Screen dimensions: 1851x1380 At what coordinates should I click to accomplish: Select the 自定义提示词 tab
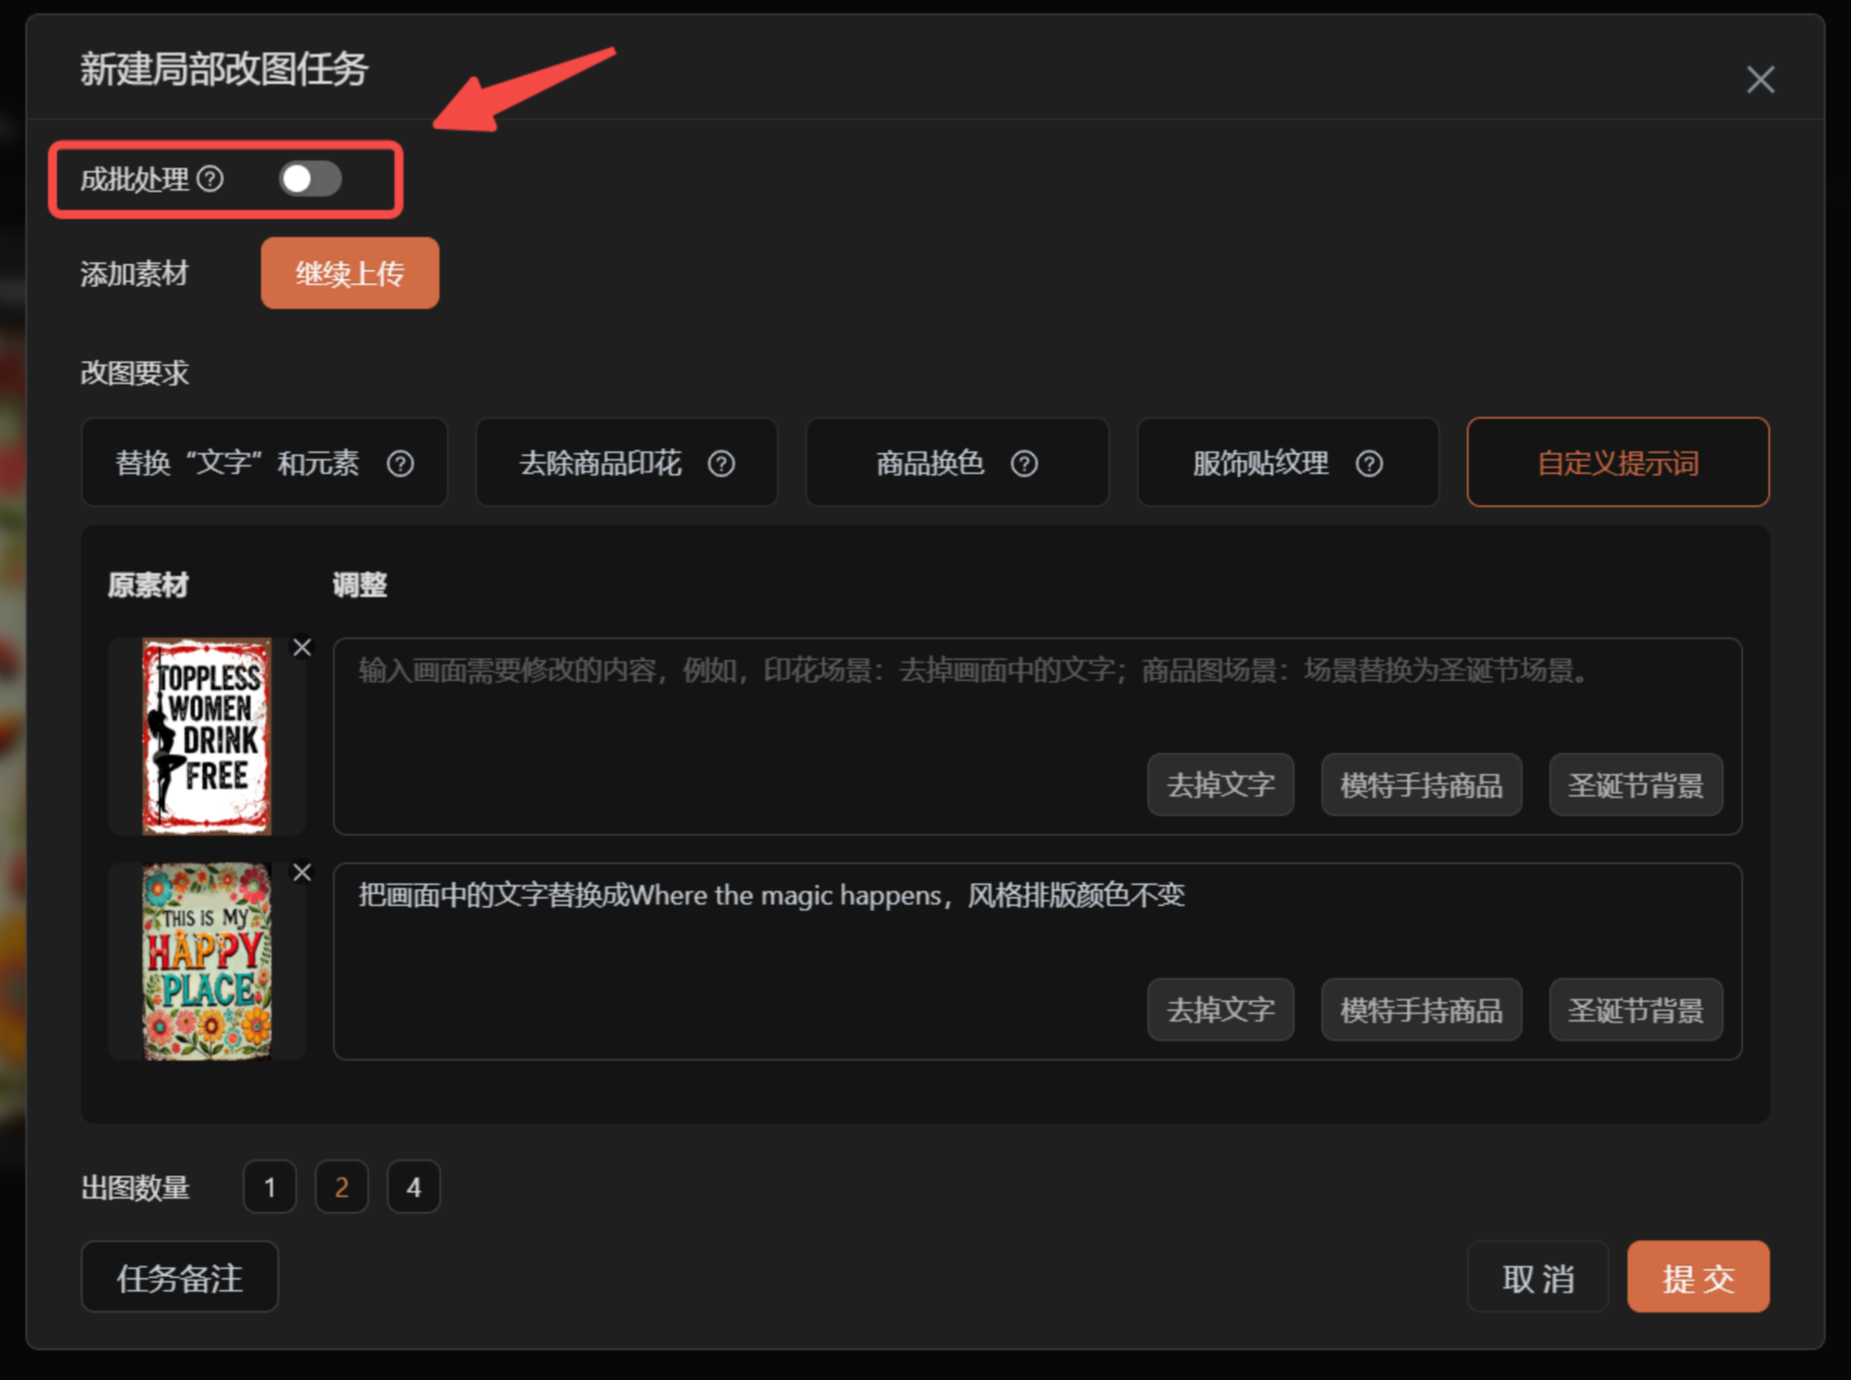click(1618, 462)
